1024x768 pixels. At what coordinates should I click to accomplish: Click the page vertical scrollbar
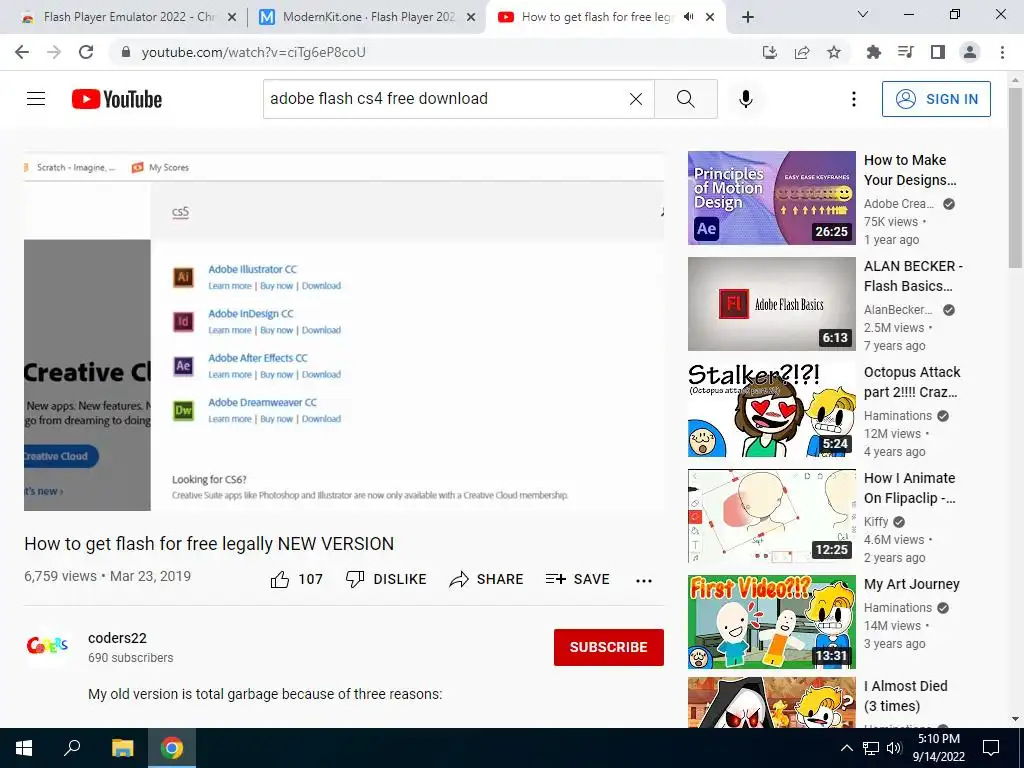(1015, 178)
